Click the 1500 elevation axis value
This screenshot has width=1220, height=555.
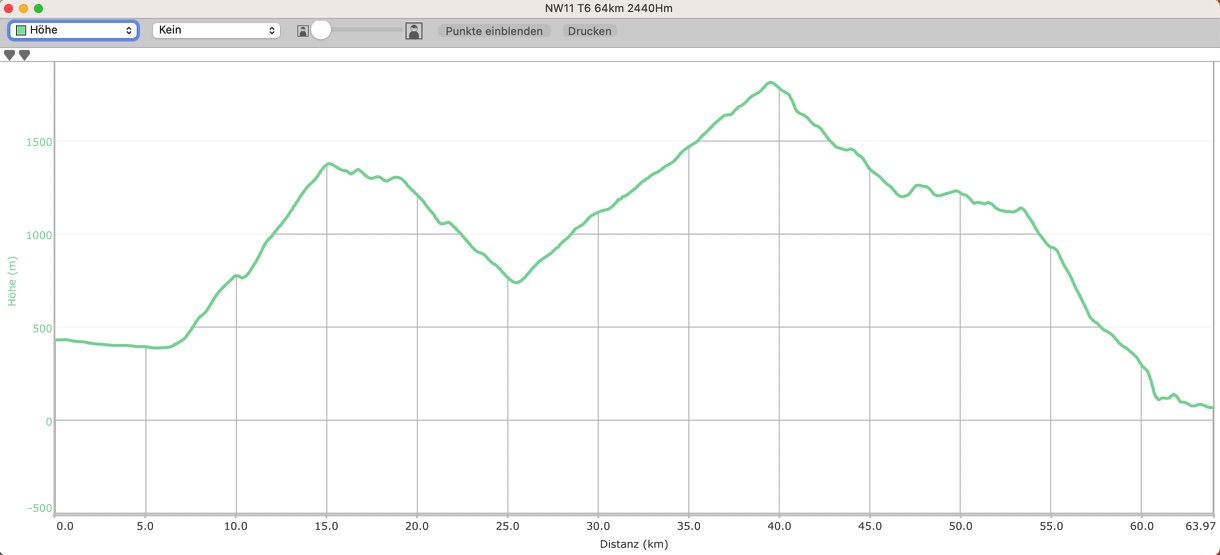click(x=39, y=142)
